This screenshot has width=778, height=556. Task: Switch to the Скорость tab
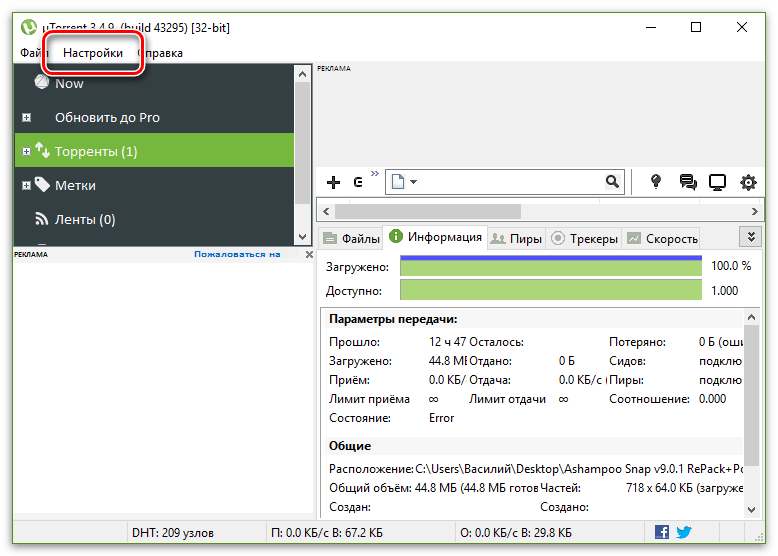click(x=662, y=239)
